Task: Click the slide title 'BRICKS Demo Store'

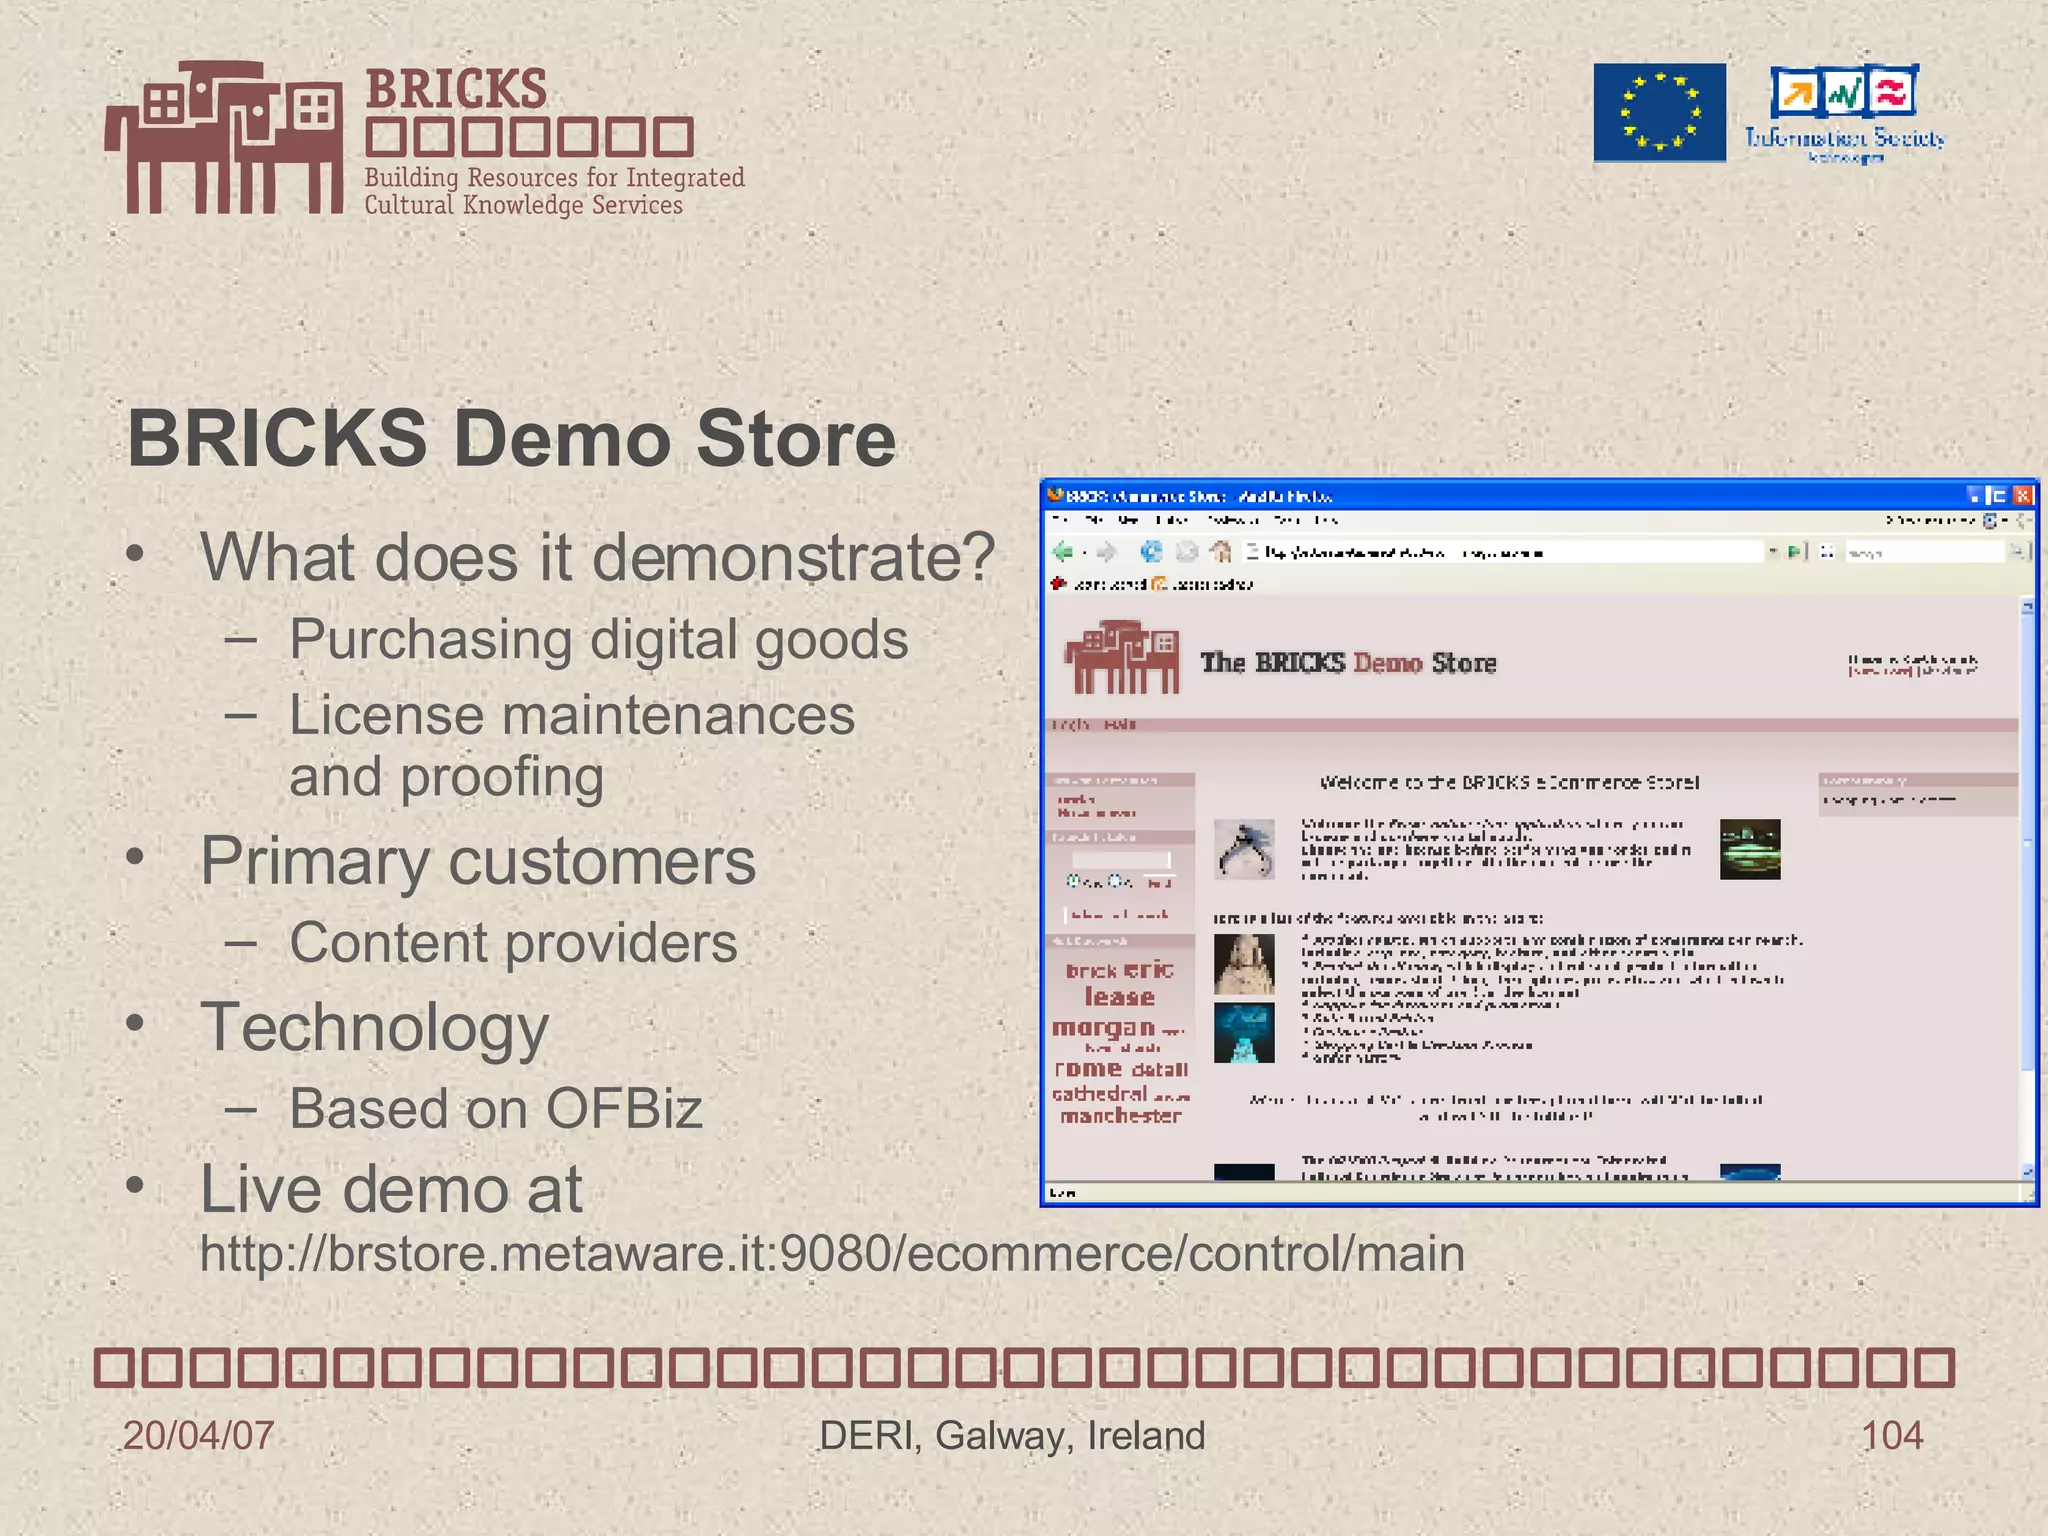Action: point(512,437)
